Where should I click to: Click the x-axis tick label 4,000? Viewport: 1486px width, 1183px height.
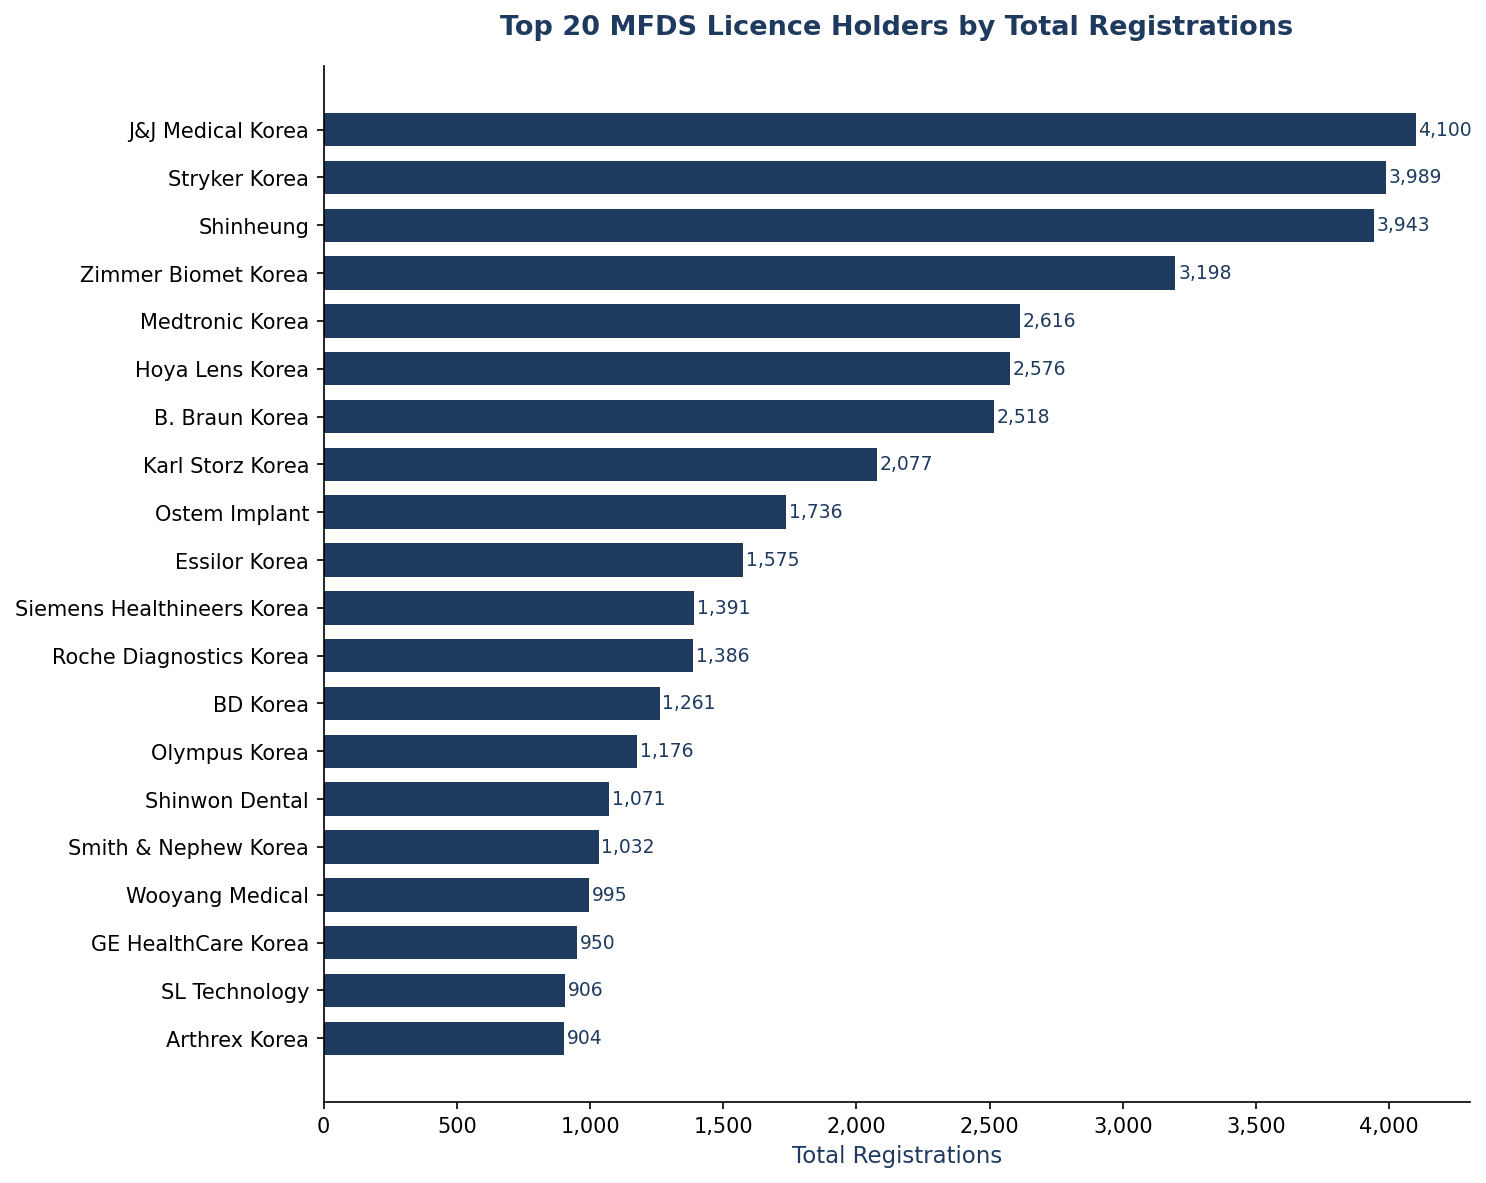point(1389,1126)
